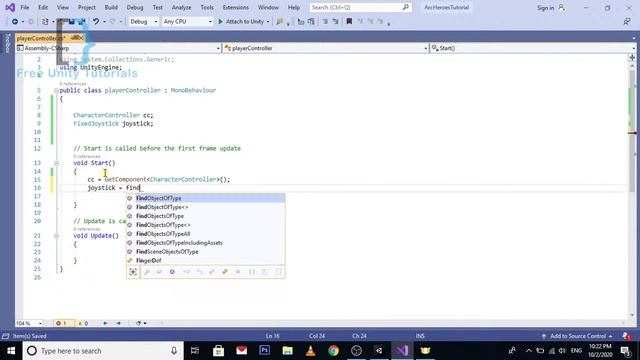The height and width of the screenshot is (360, 640).
Task: Click the taskbar clock showing 10:22 PM
Action: point(600,351)
